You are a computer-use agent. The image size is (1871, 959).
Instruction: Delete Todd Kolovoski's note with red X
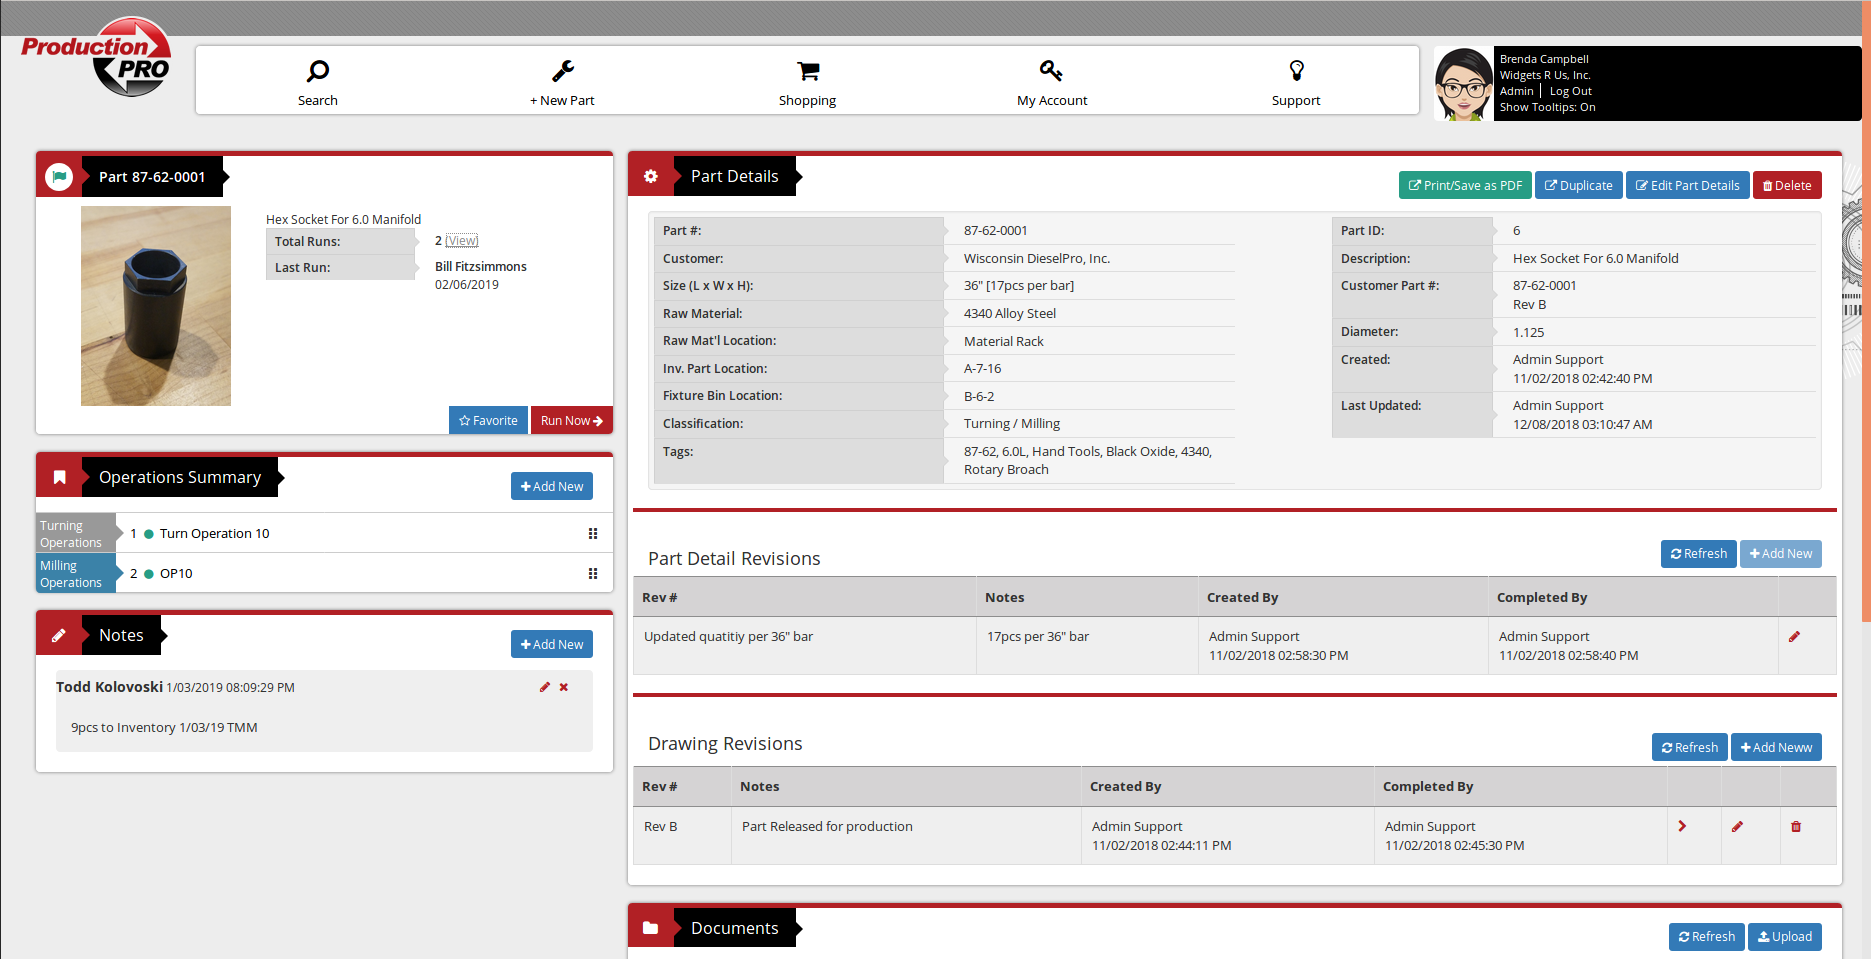(x=564, y=687)
